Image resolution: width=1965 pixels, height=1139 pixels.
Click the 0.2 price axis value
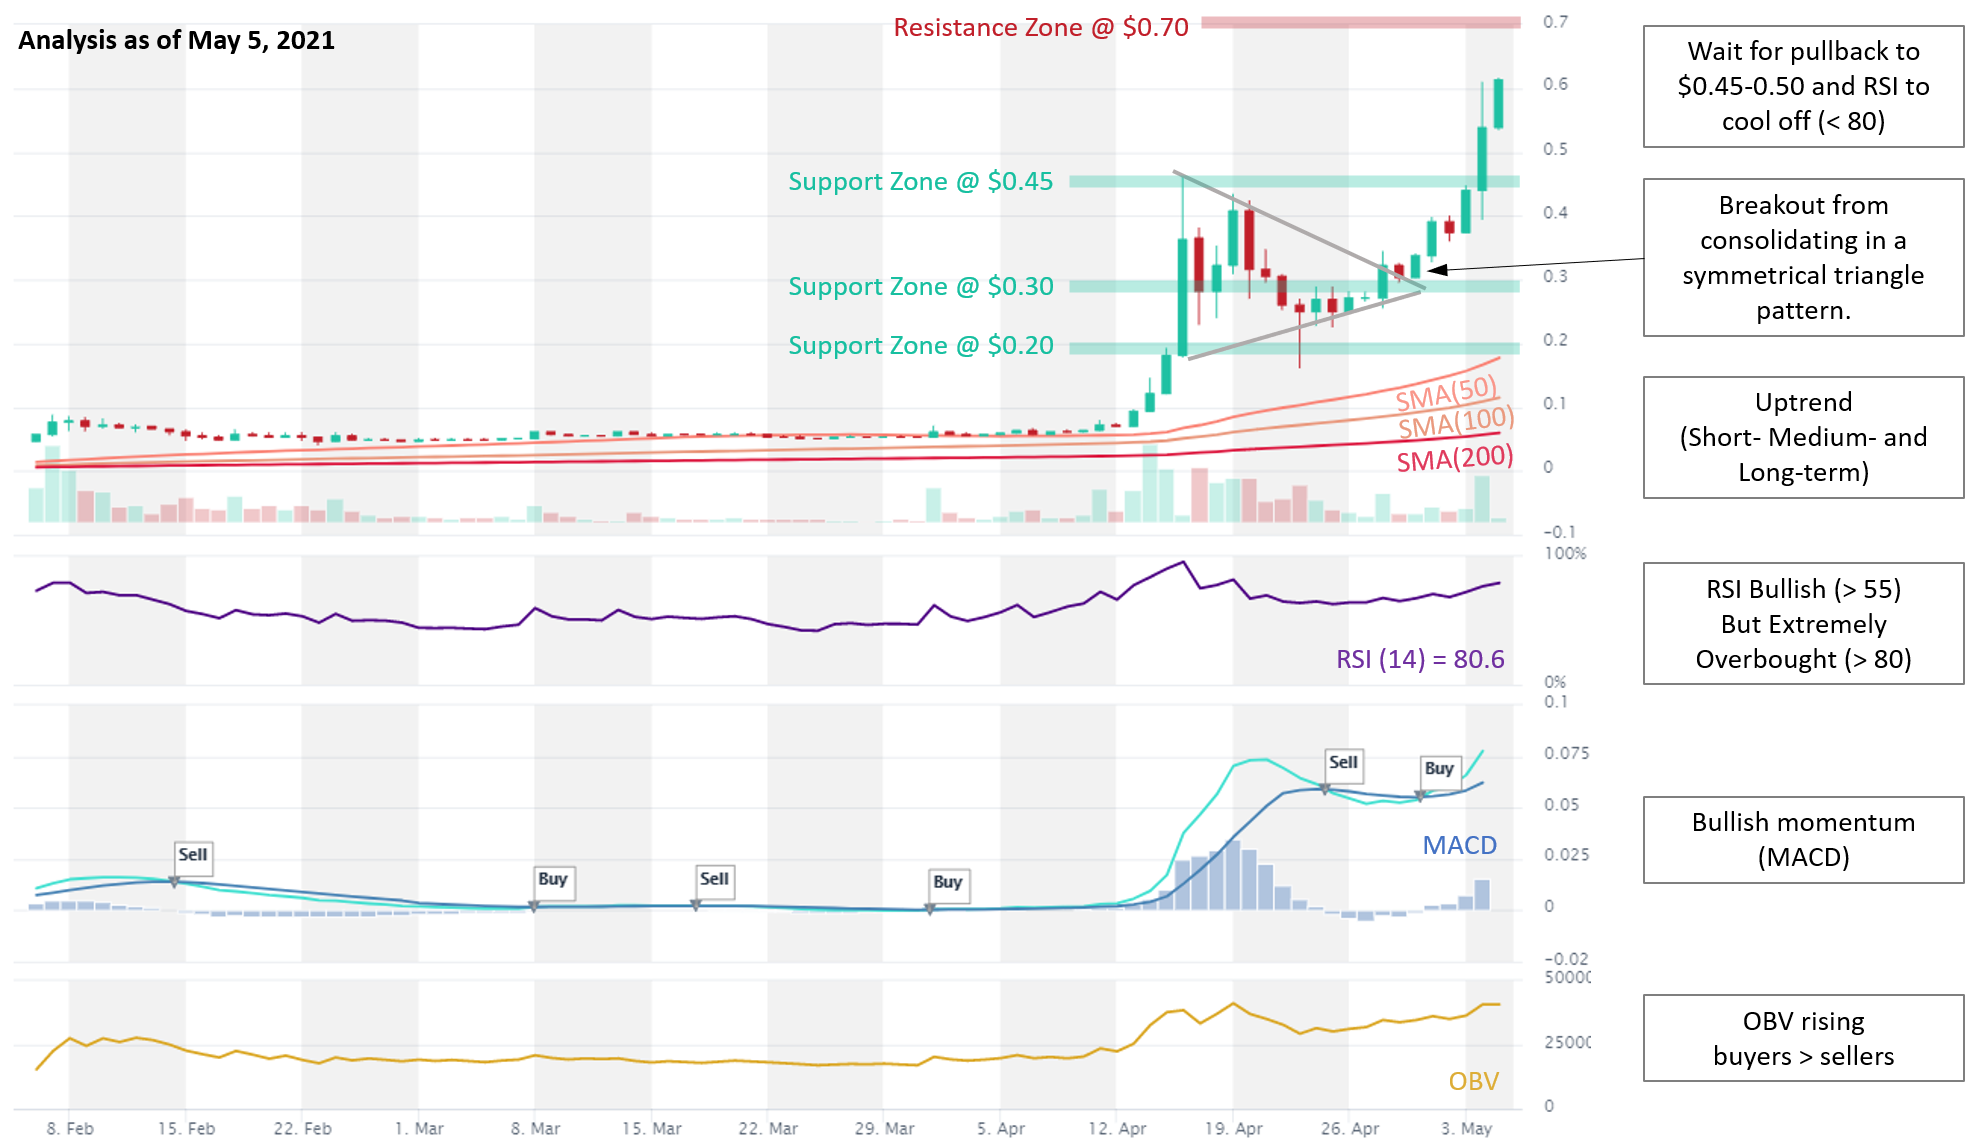(1555, 340)
